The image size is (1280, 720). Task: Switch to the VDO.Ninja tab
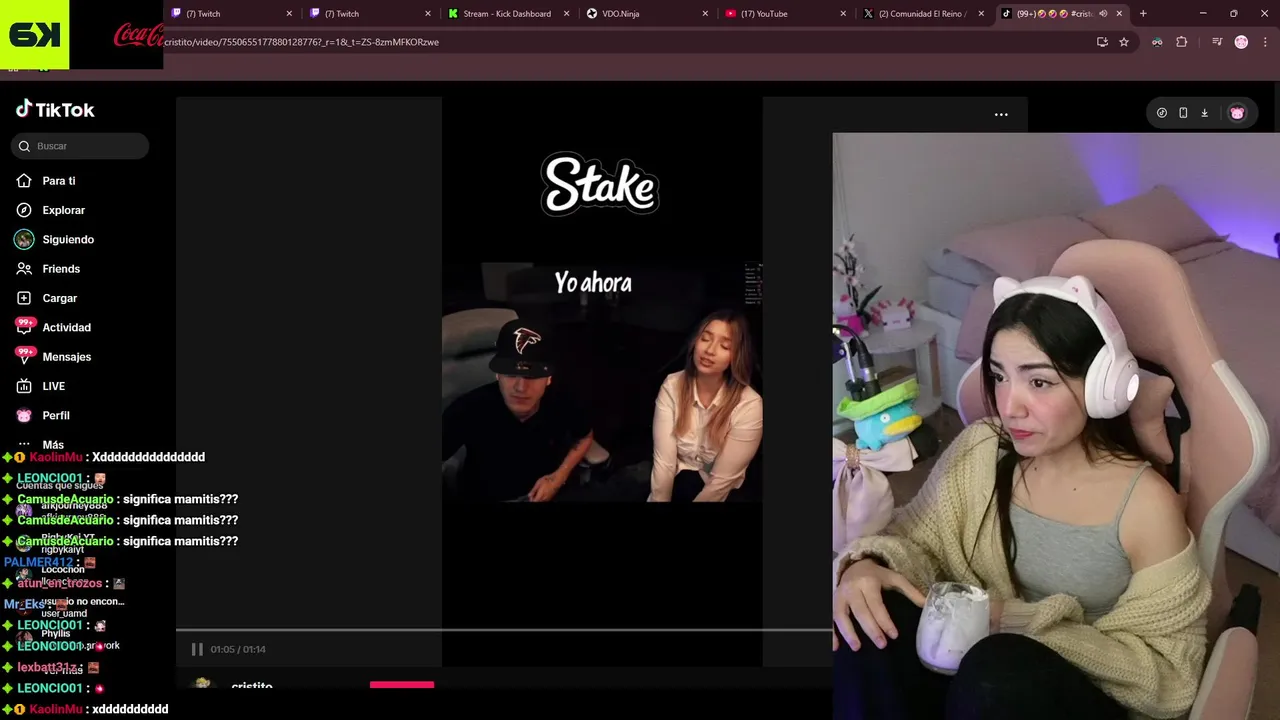pyautogui.click(x=647, y=14)
